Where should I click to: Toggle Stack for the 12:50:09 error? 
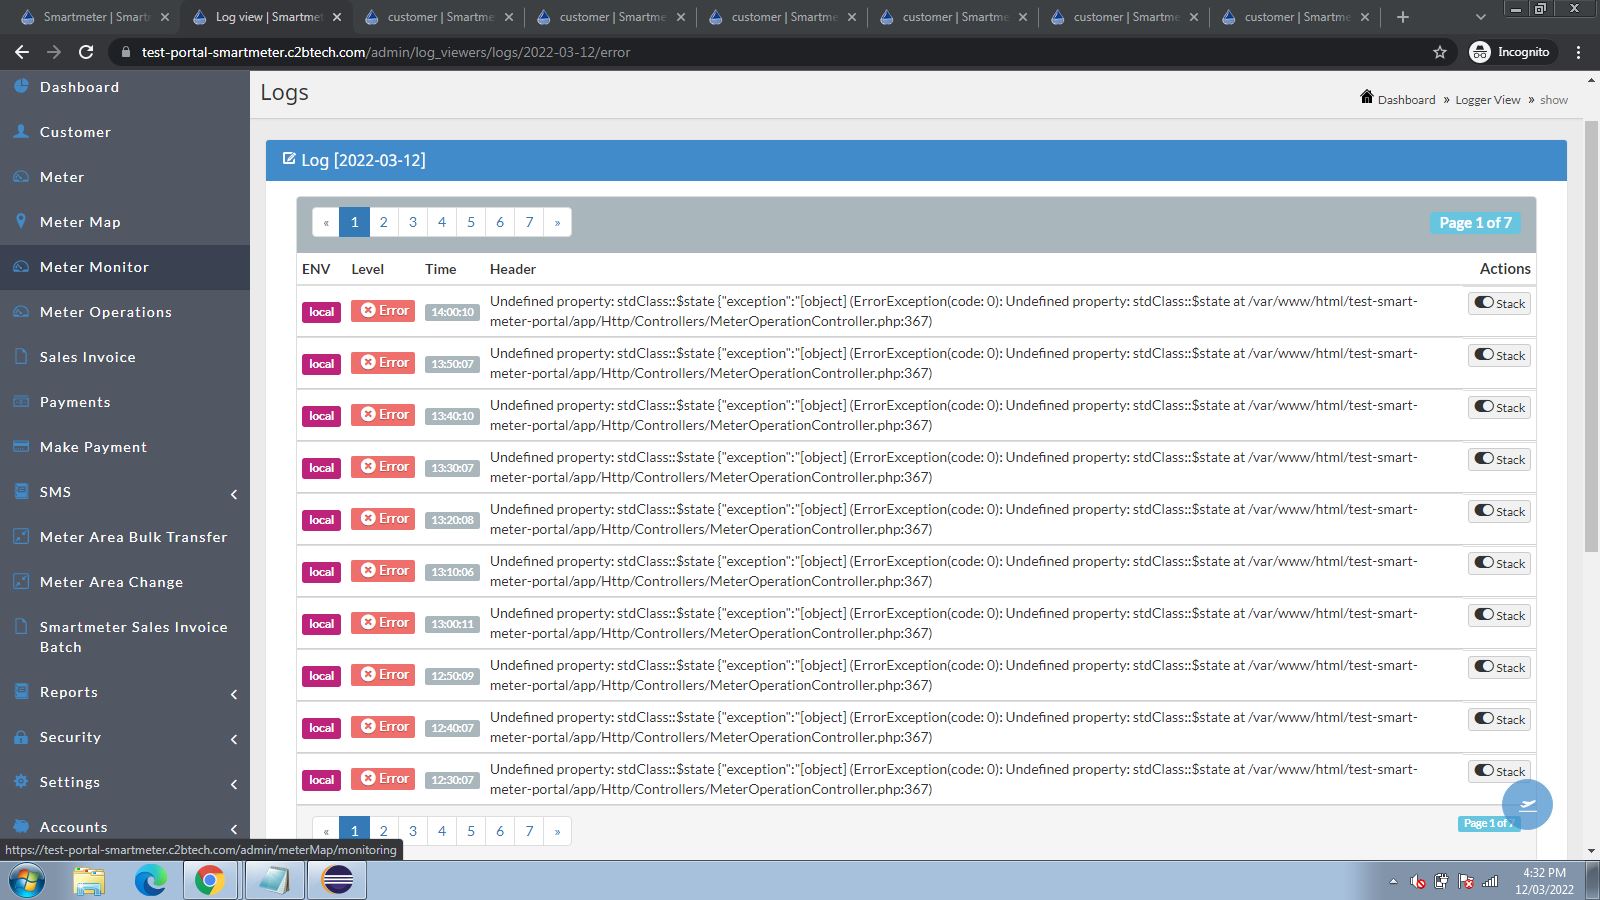[x=1499, y=667]
